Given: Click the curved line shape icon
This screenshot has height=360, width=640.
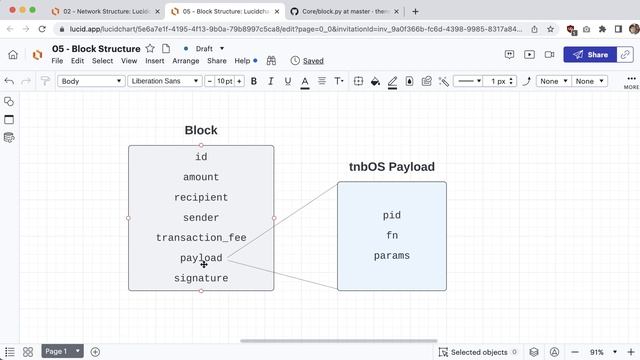Looking at the screenshot, I should point(527,81).
